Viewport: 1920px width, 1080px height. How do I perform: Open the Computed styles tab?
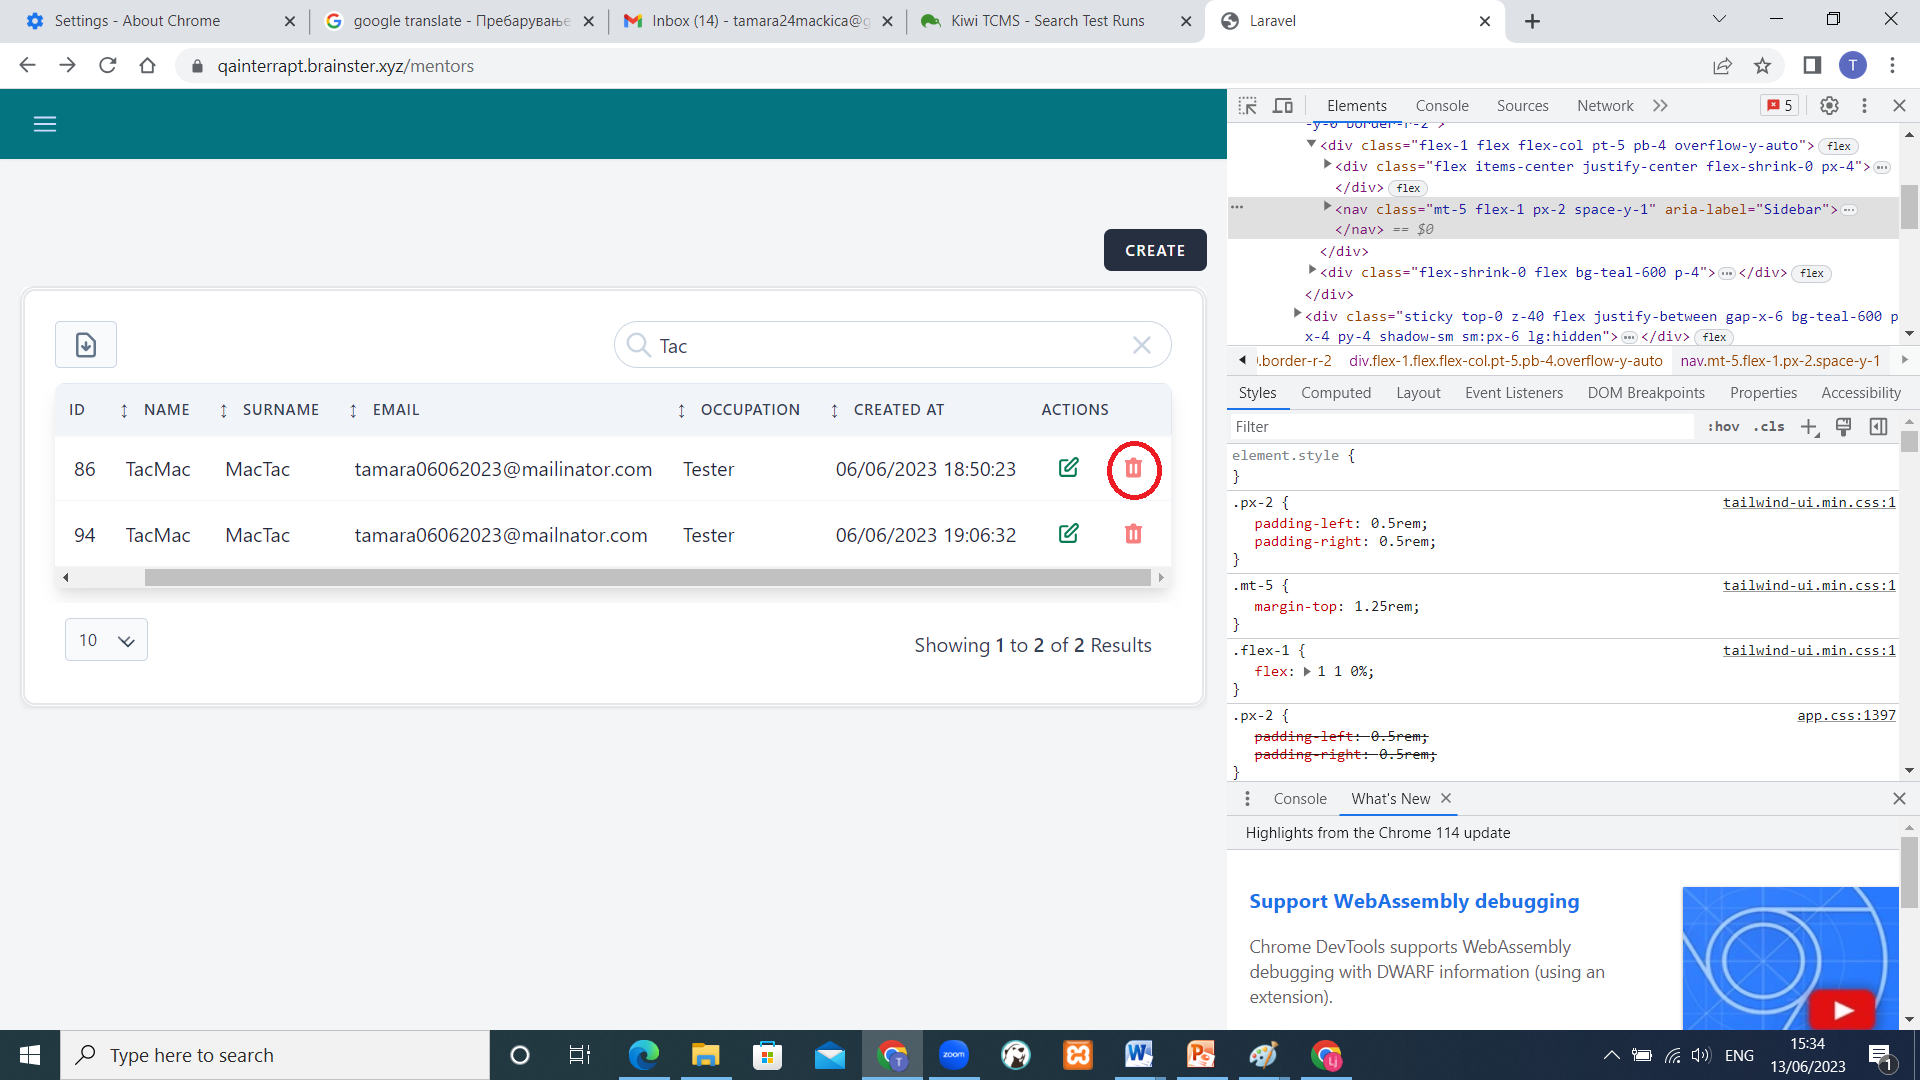pos(1335,393)
